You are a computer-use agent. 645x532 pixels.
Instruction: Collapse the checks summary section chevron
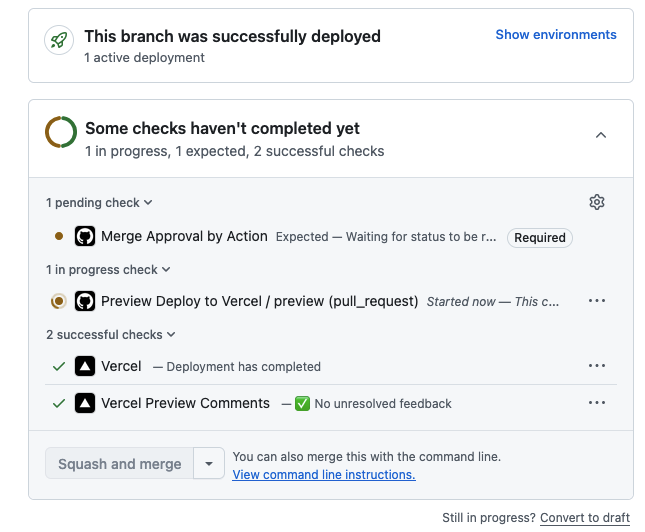(x=601, y=135)
